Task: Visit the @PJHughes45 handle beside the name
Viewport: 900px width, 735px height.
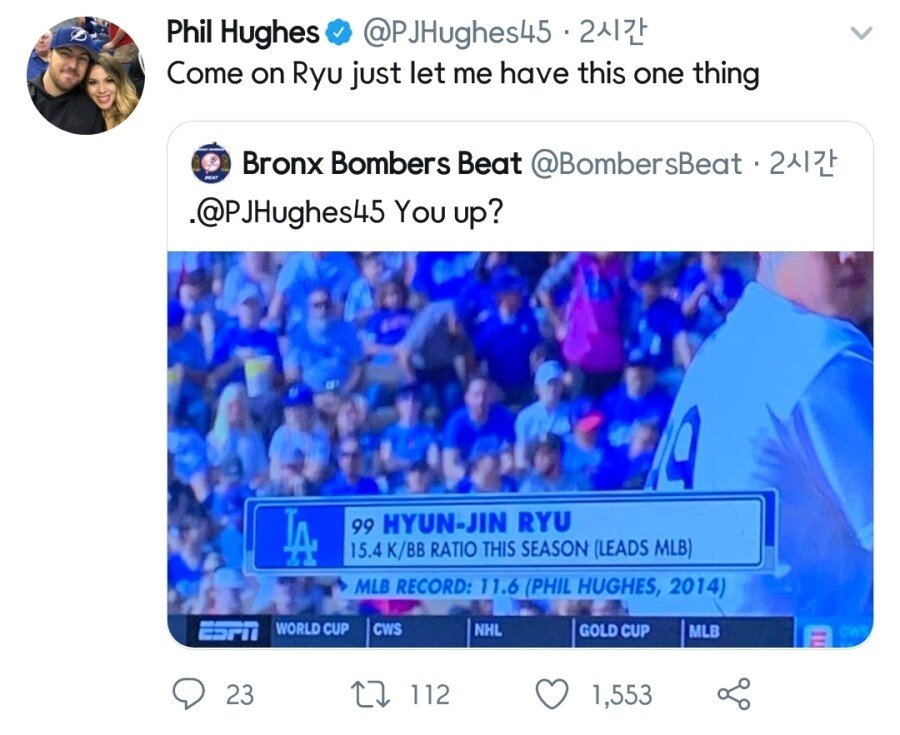Action: 456,33
